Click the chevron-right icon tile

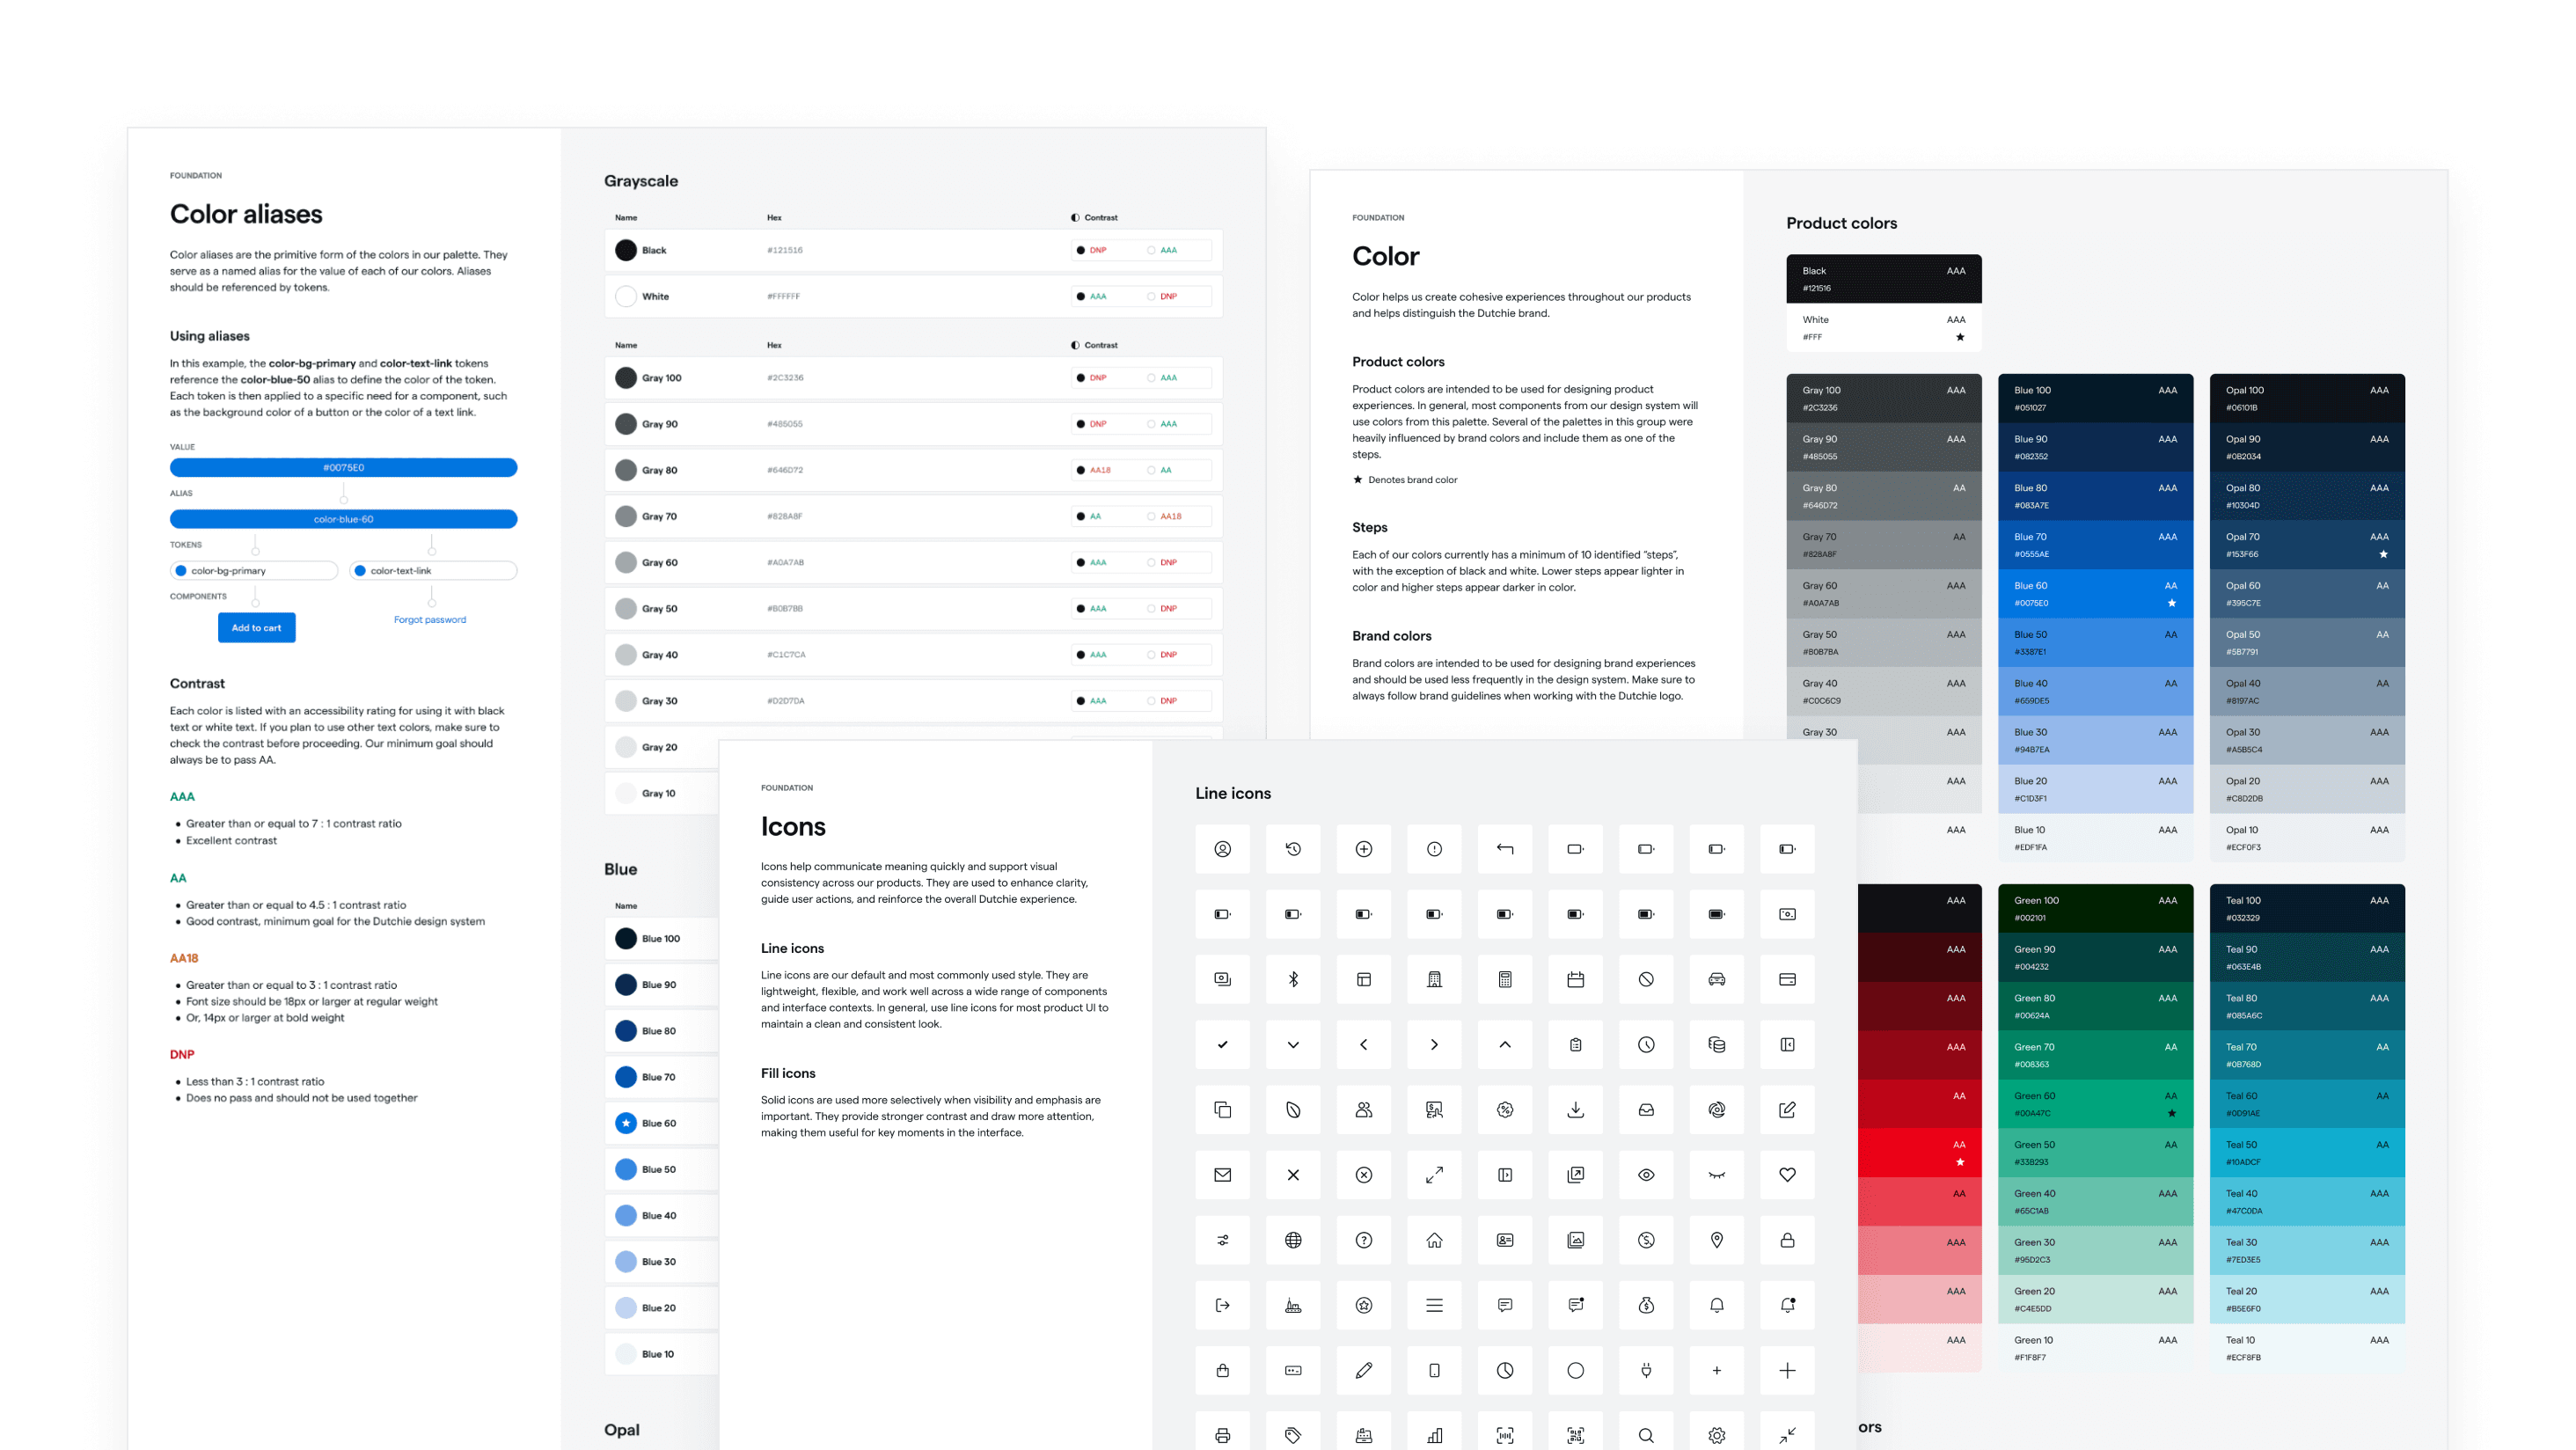[1434, 1045]
